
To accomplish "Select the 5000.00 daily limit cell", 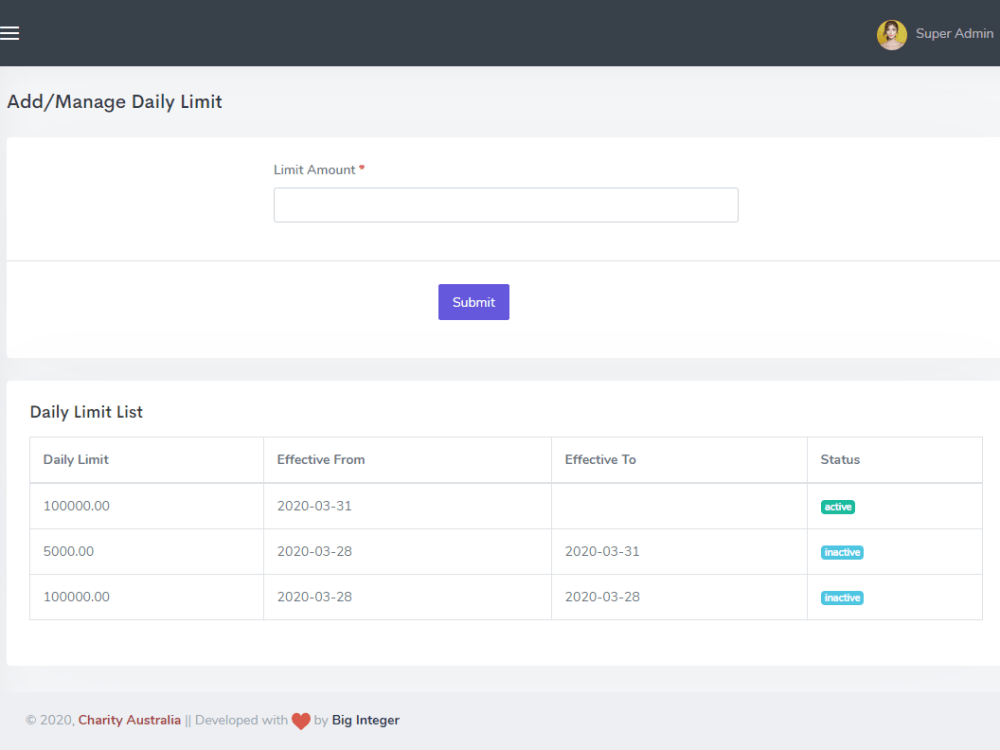I will pyautogui.click(x=146, y=552).
